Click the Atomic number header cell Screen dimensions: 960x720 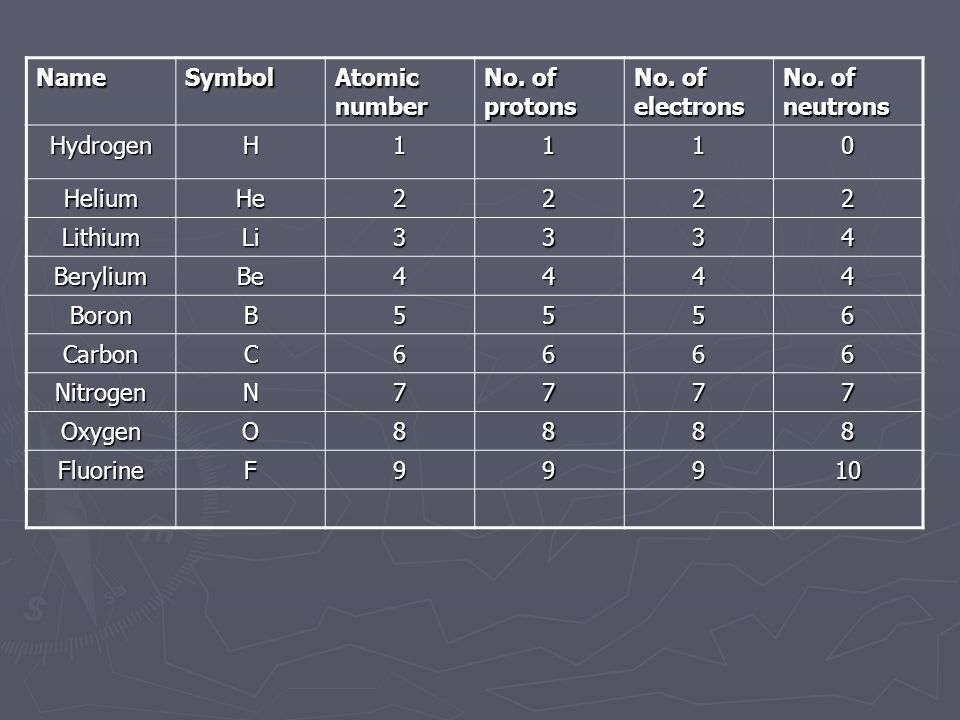point(400,92)
